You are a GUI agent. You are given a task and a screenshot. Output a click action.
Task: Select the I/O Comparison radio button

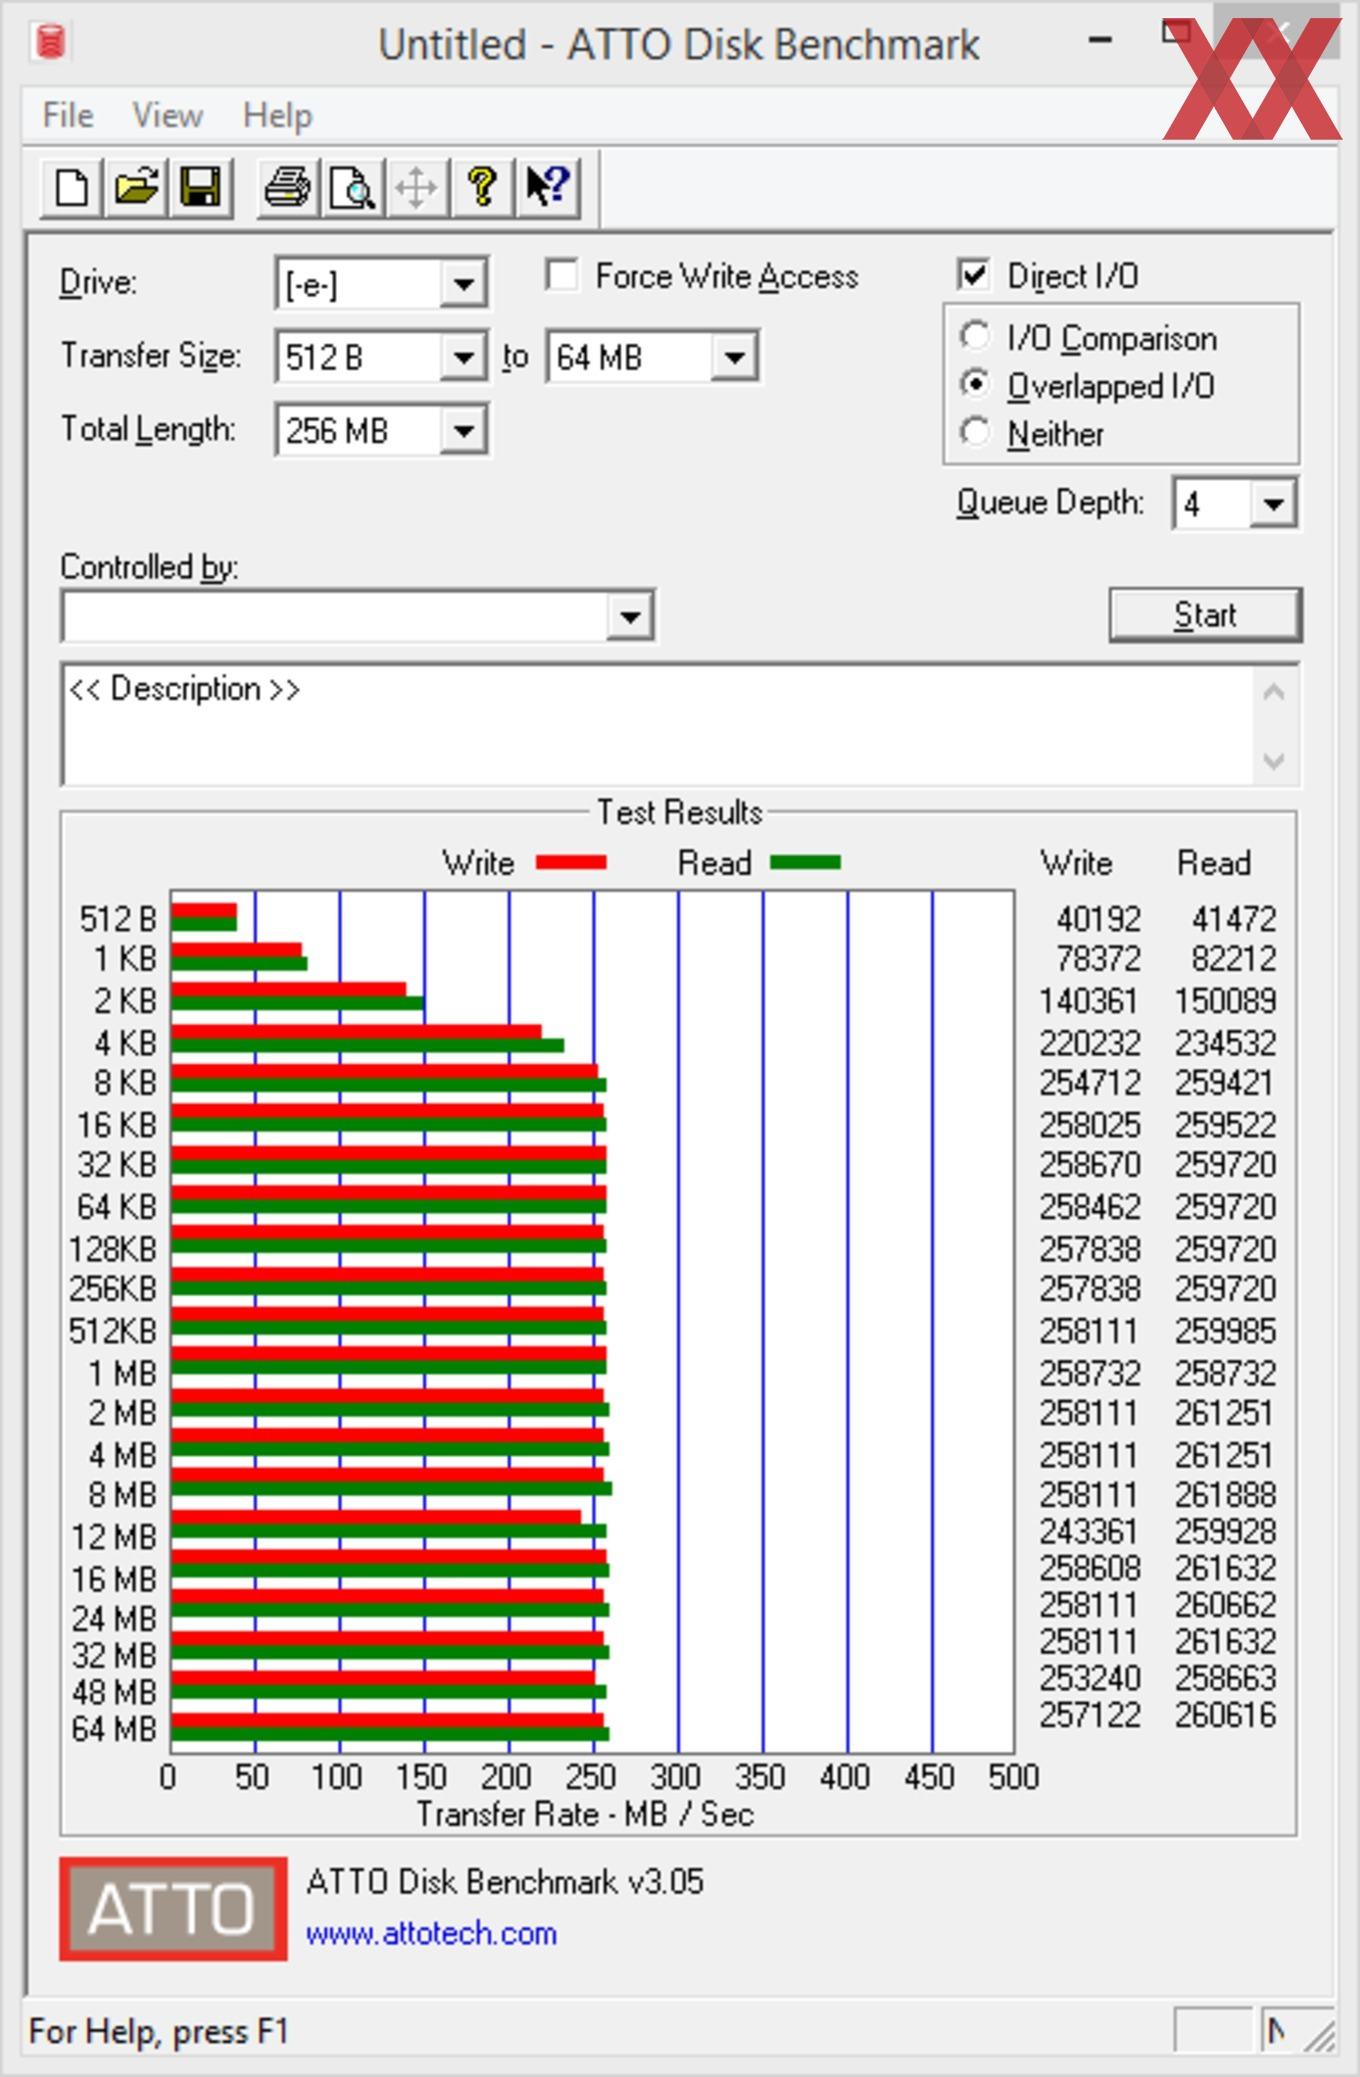975,336
